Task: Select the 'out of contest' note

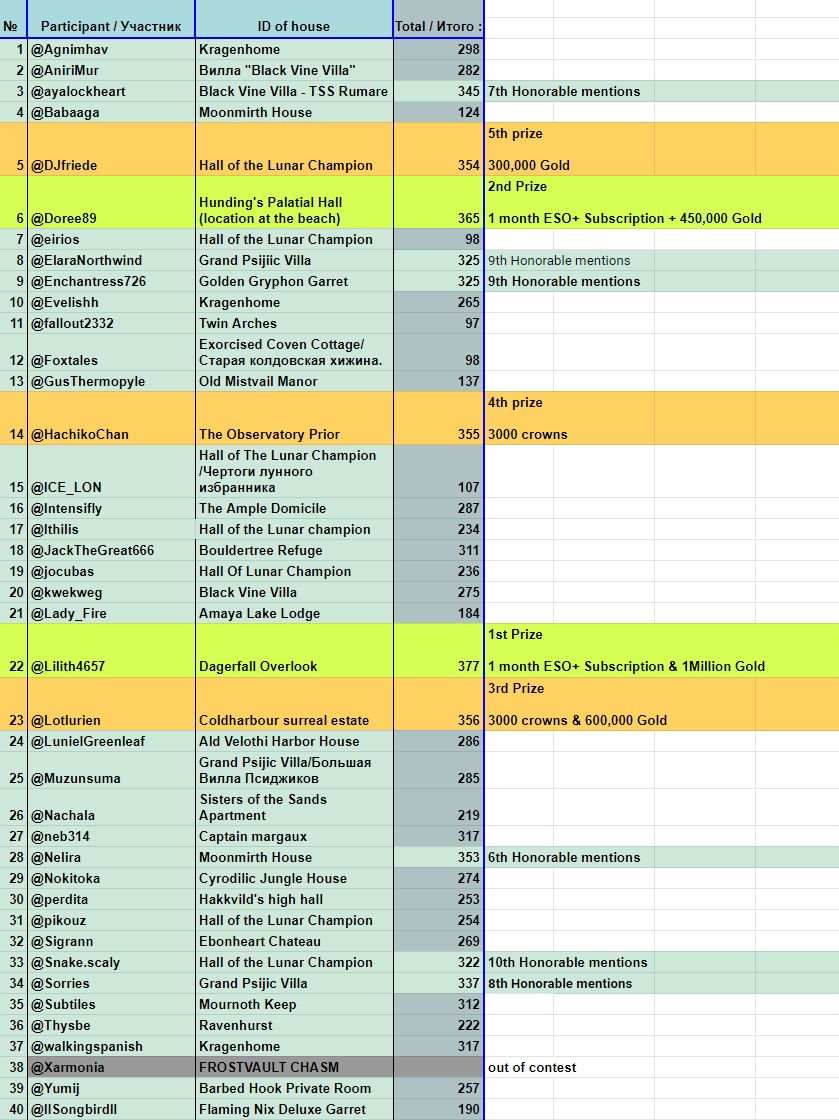Action: pyautogui.click(x=532, y=1067)
